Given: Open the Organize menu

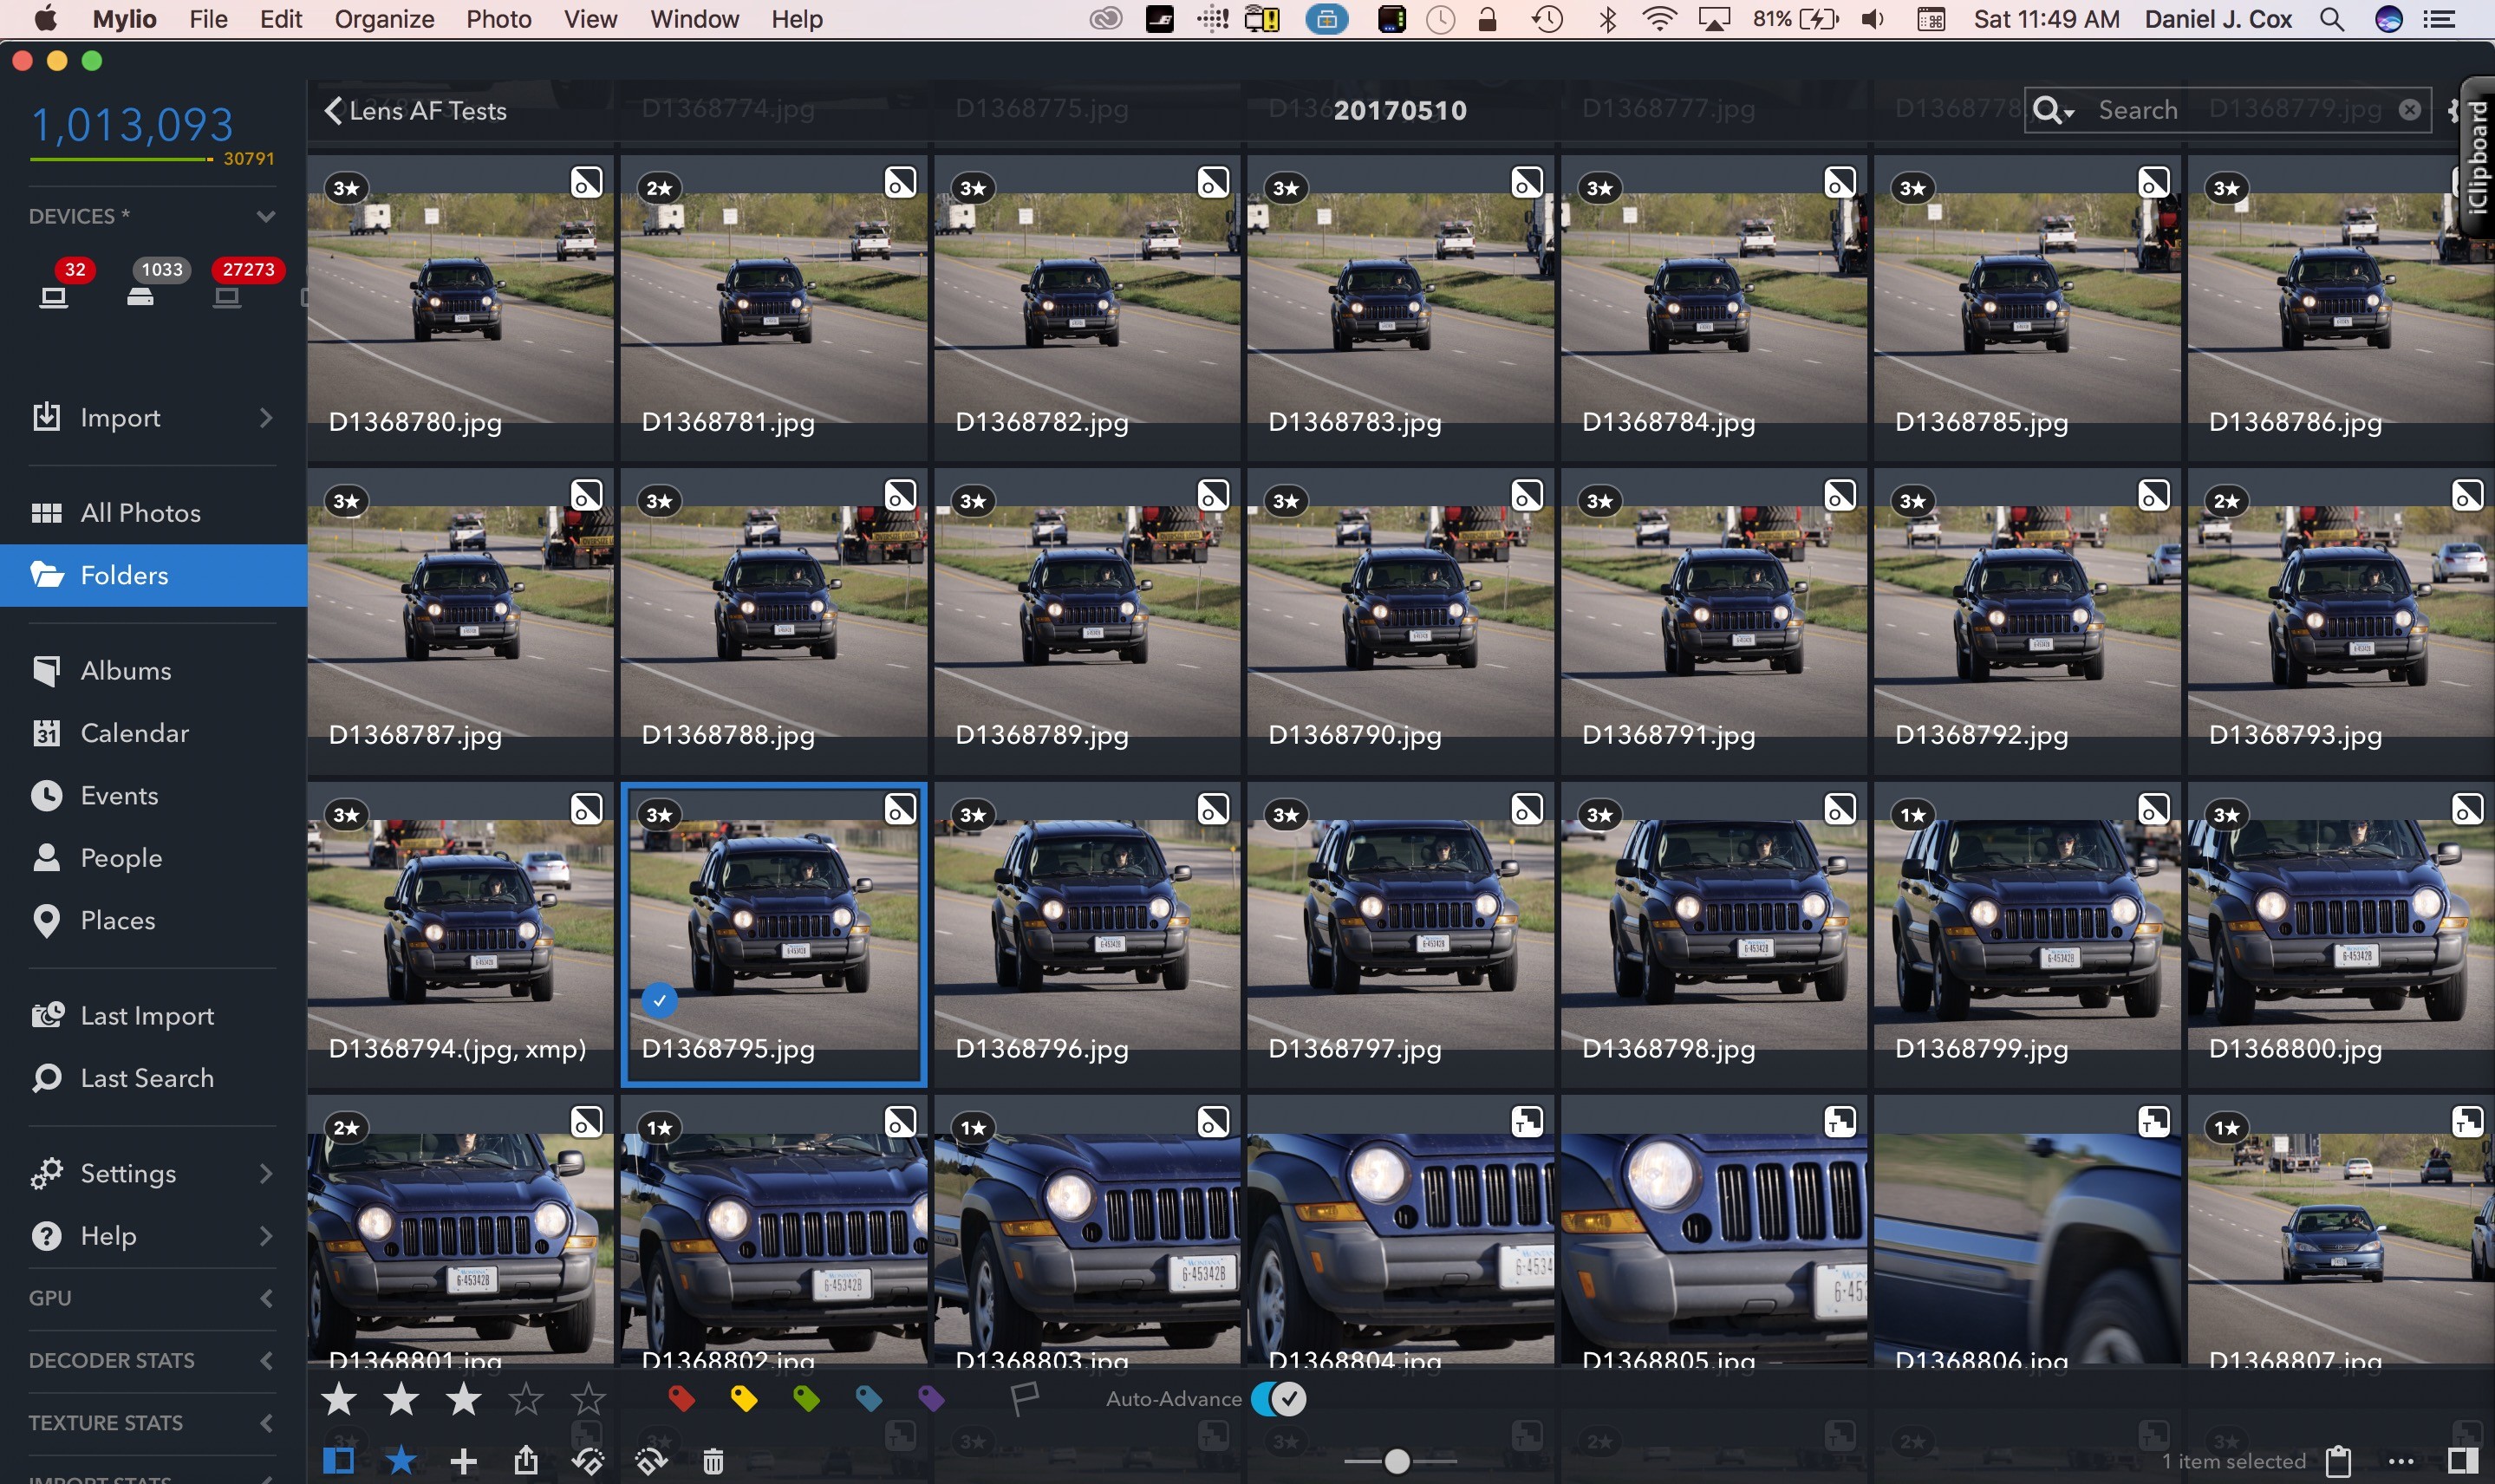Looking at the screenshot, I should [384, 19].
